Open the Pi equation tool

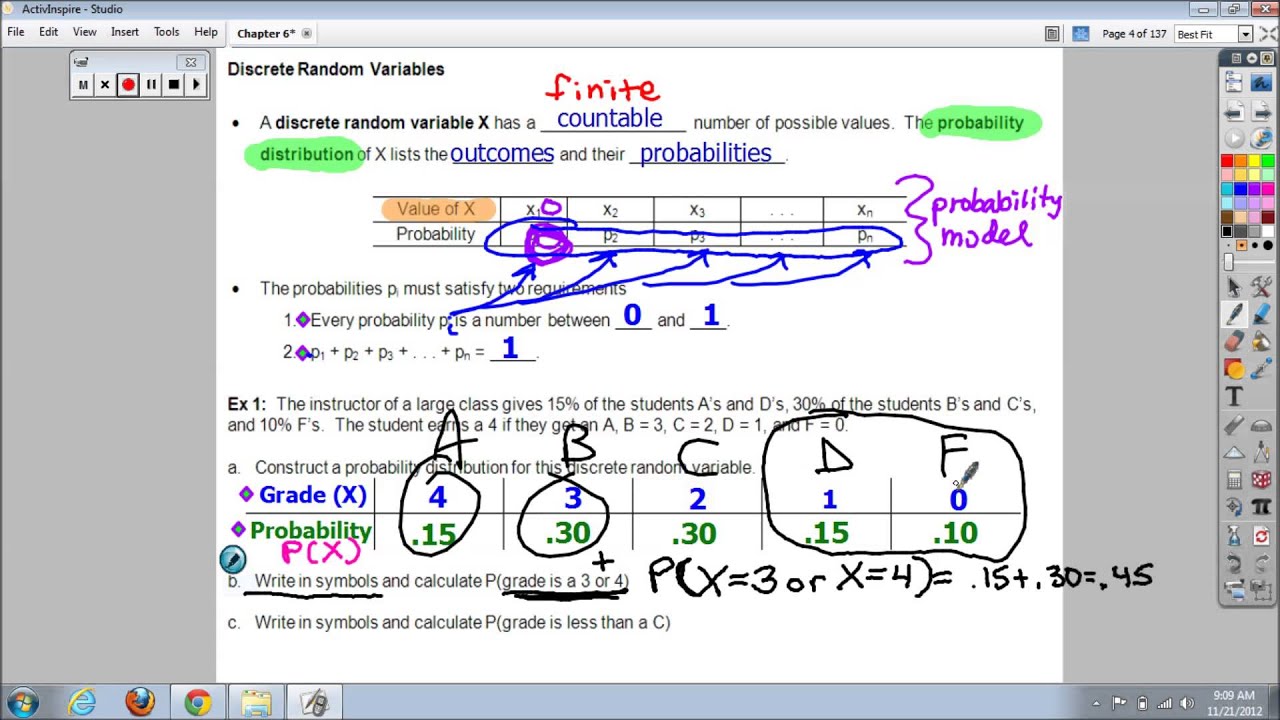[1262, 506]
